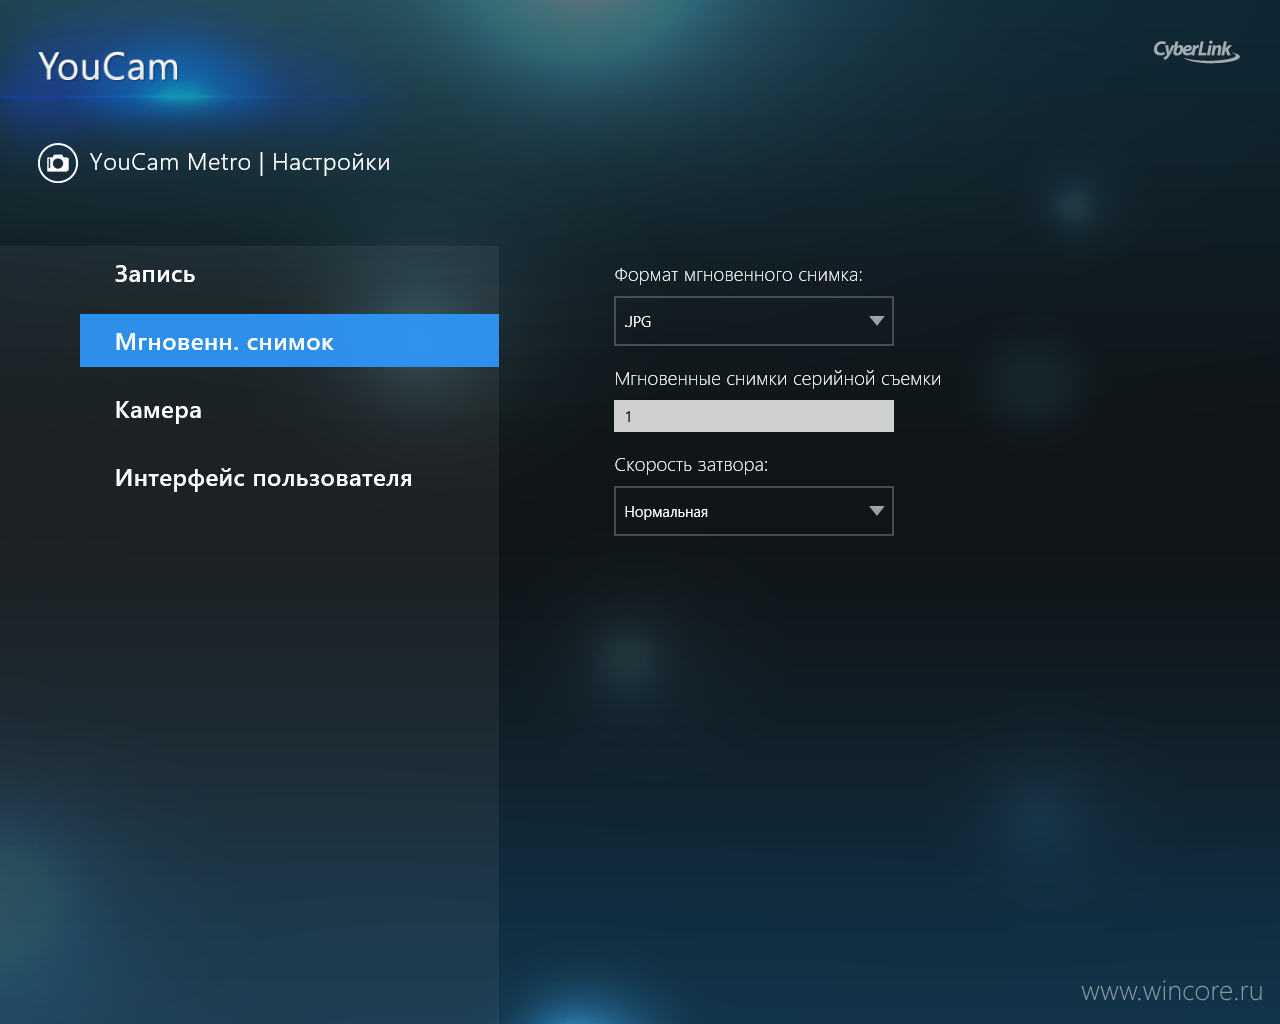Expand the Нормальная shutter speed dropdown

pyautogui.click(x=753, y=511)
